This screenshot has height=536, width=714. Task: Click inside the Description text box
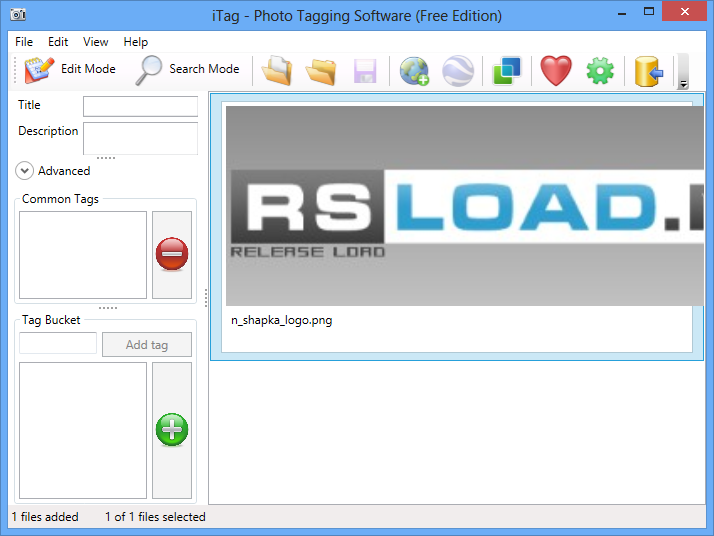coord(140,138)
